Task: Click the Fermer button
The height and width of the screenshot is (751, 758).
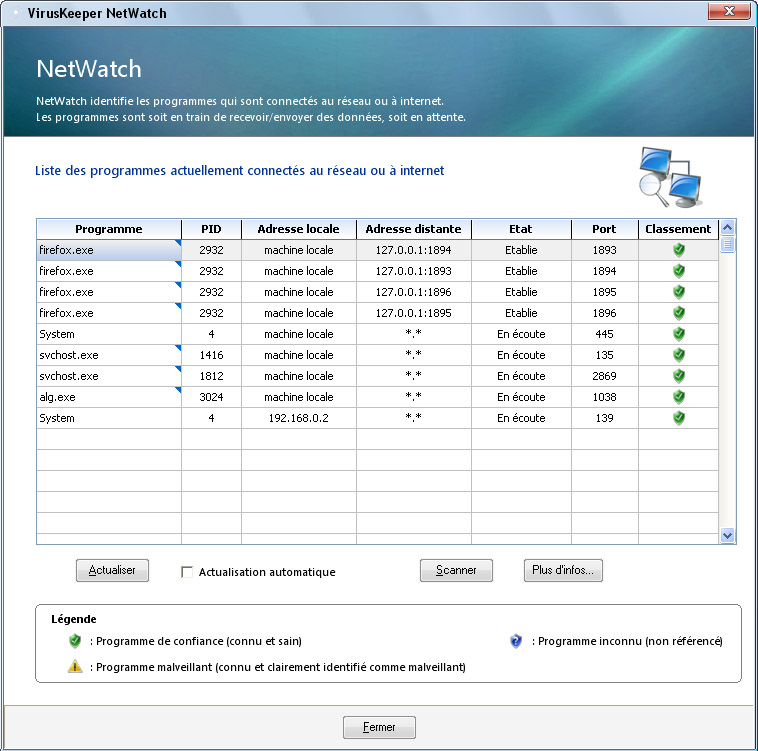Action: click(379, 727)
